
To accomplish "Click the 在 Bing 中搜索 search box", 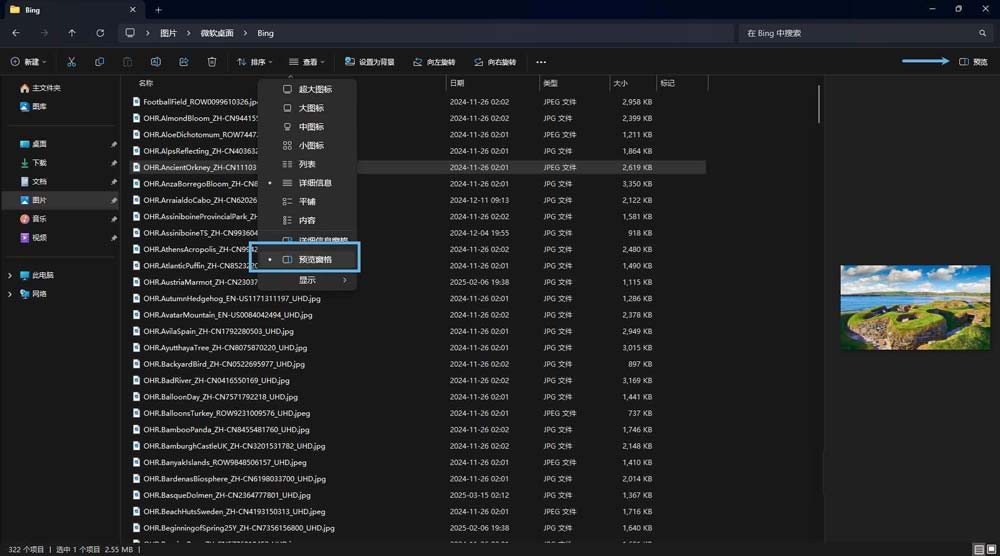I will 860,33.
